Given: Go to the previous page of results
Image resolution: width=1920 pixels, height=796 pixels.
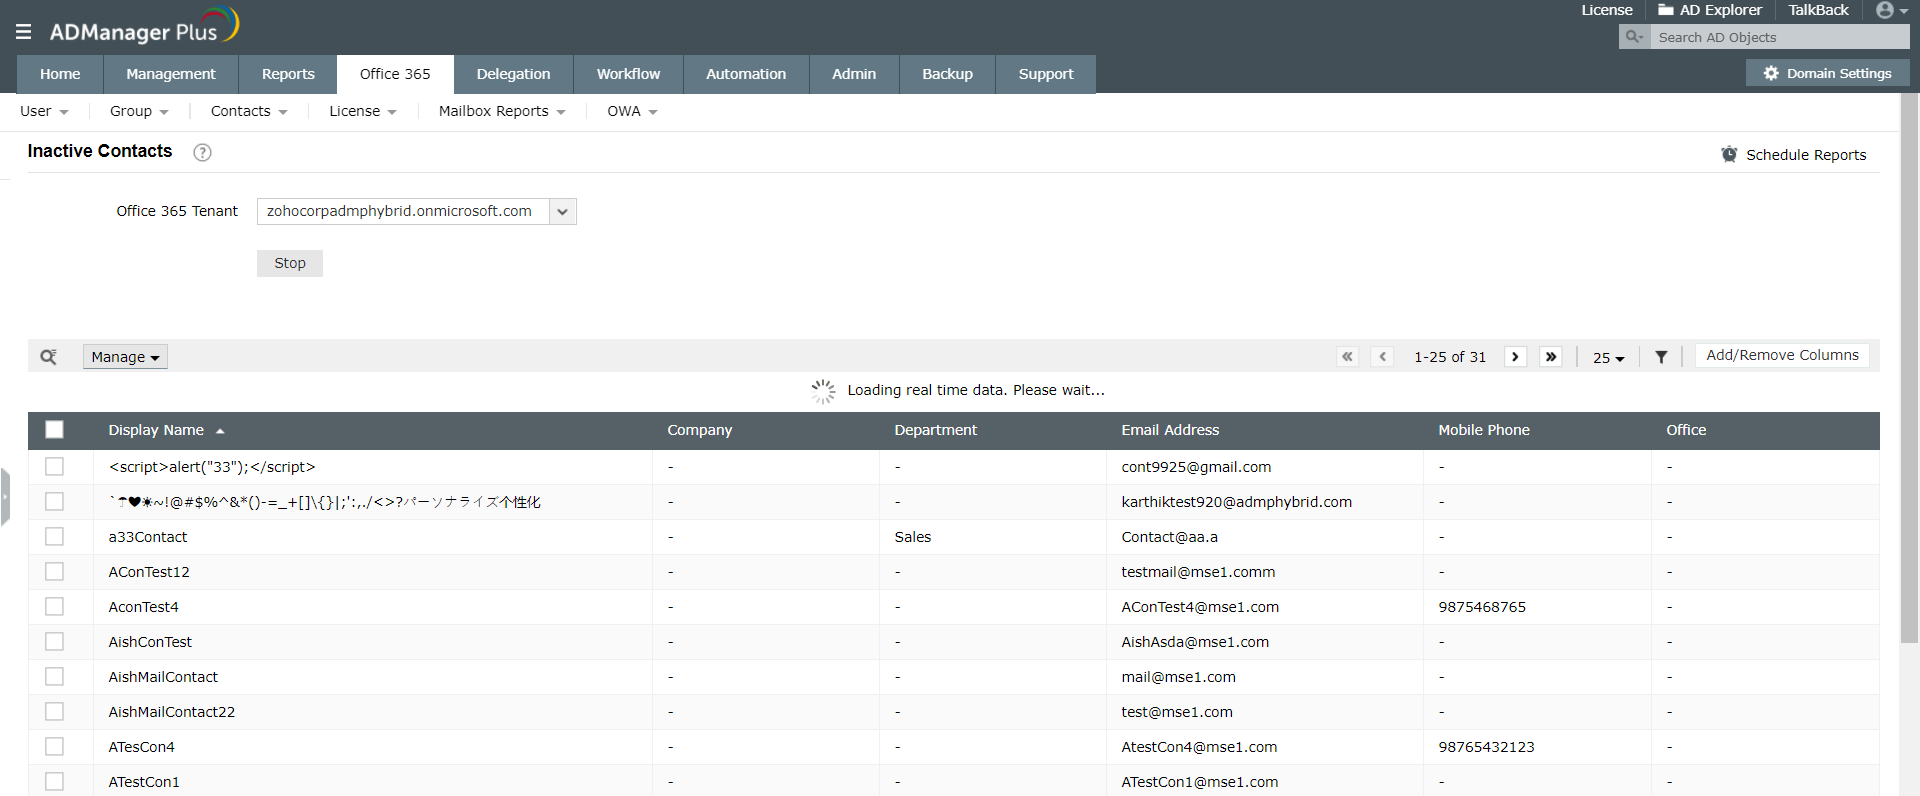Looking at the screenshot, I should (x=1382, y=357).
